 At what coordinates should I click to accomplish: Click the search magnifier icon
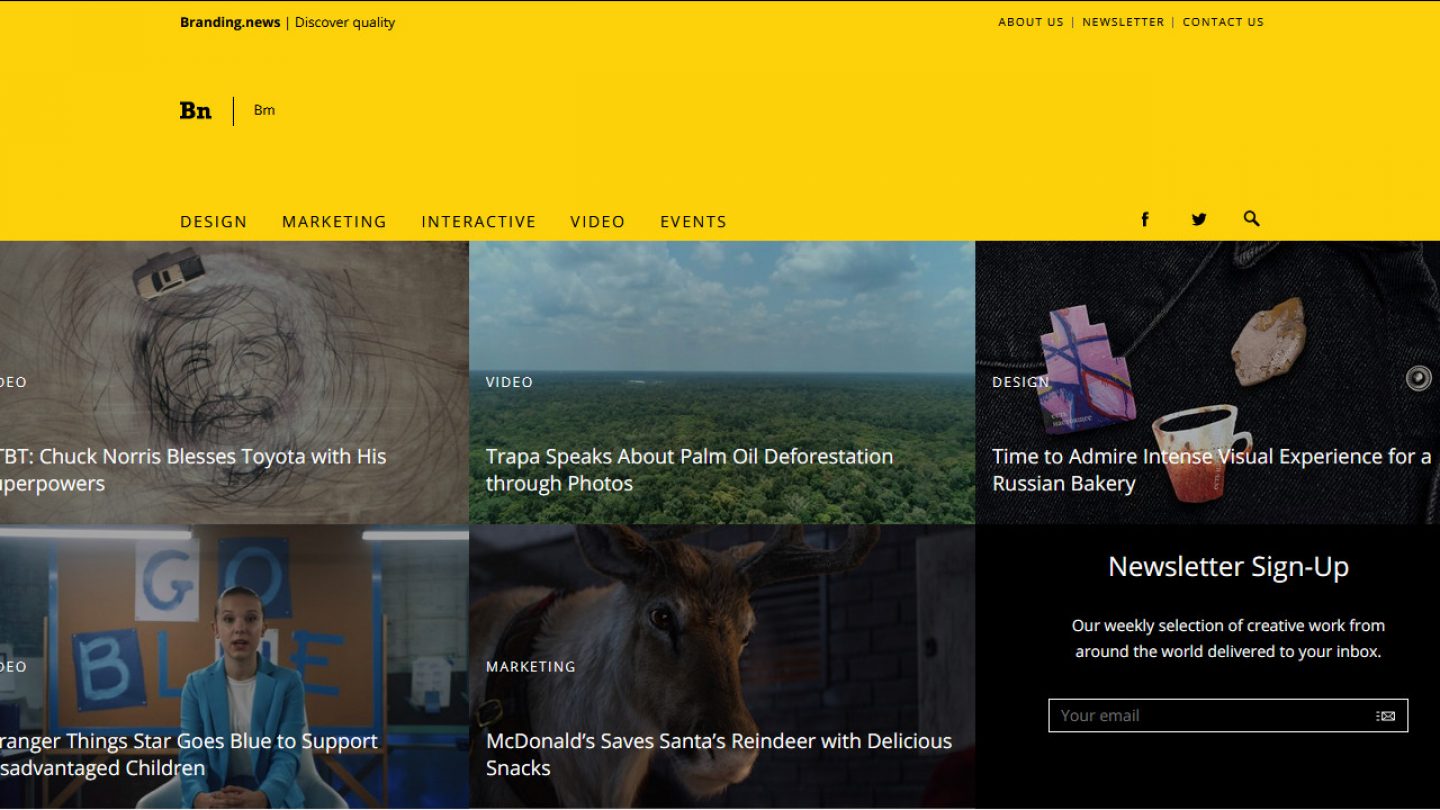[1251, 219]
